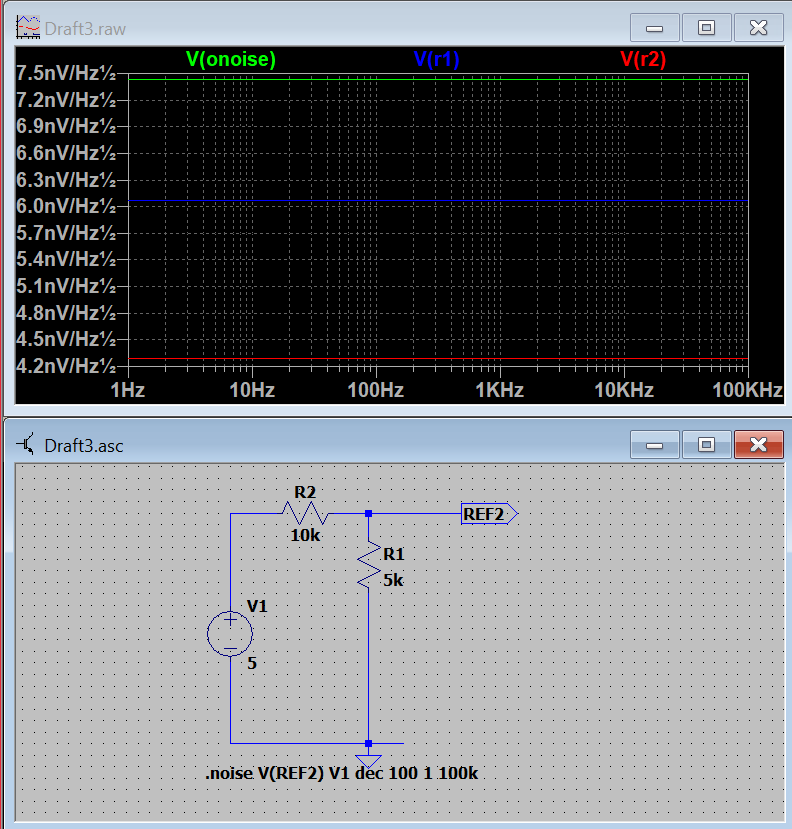
Task: Click the 10k value of R2
Action: click(x=305, y=535)
